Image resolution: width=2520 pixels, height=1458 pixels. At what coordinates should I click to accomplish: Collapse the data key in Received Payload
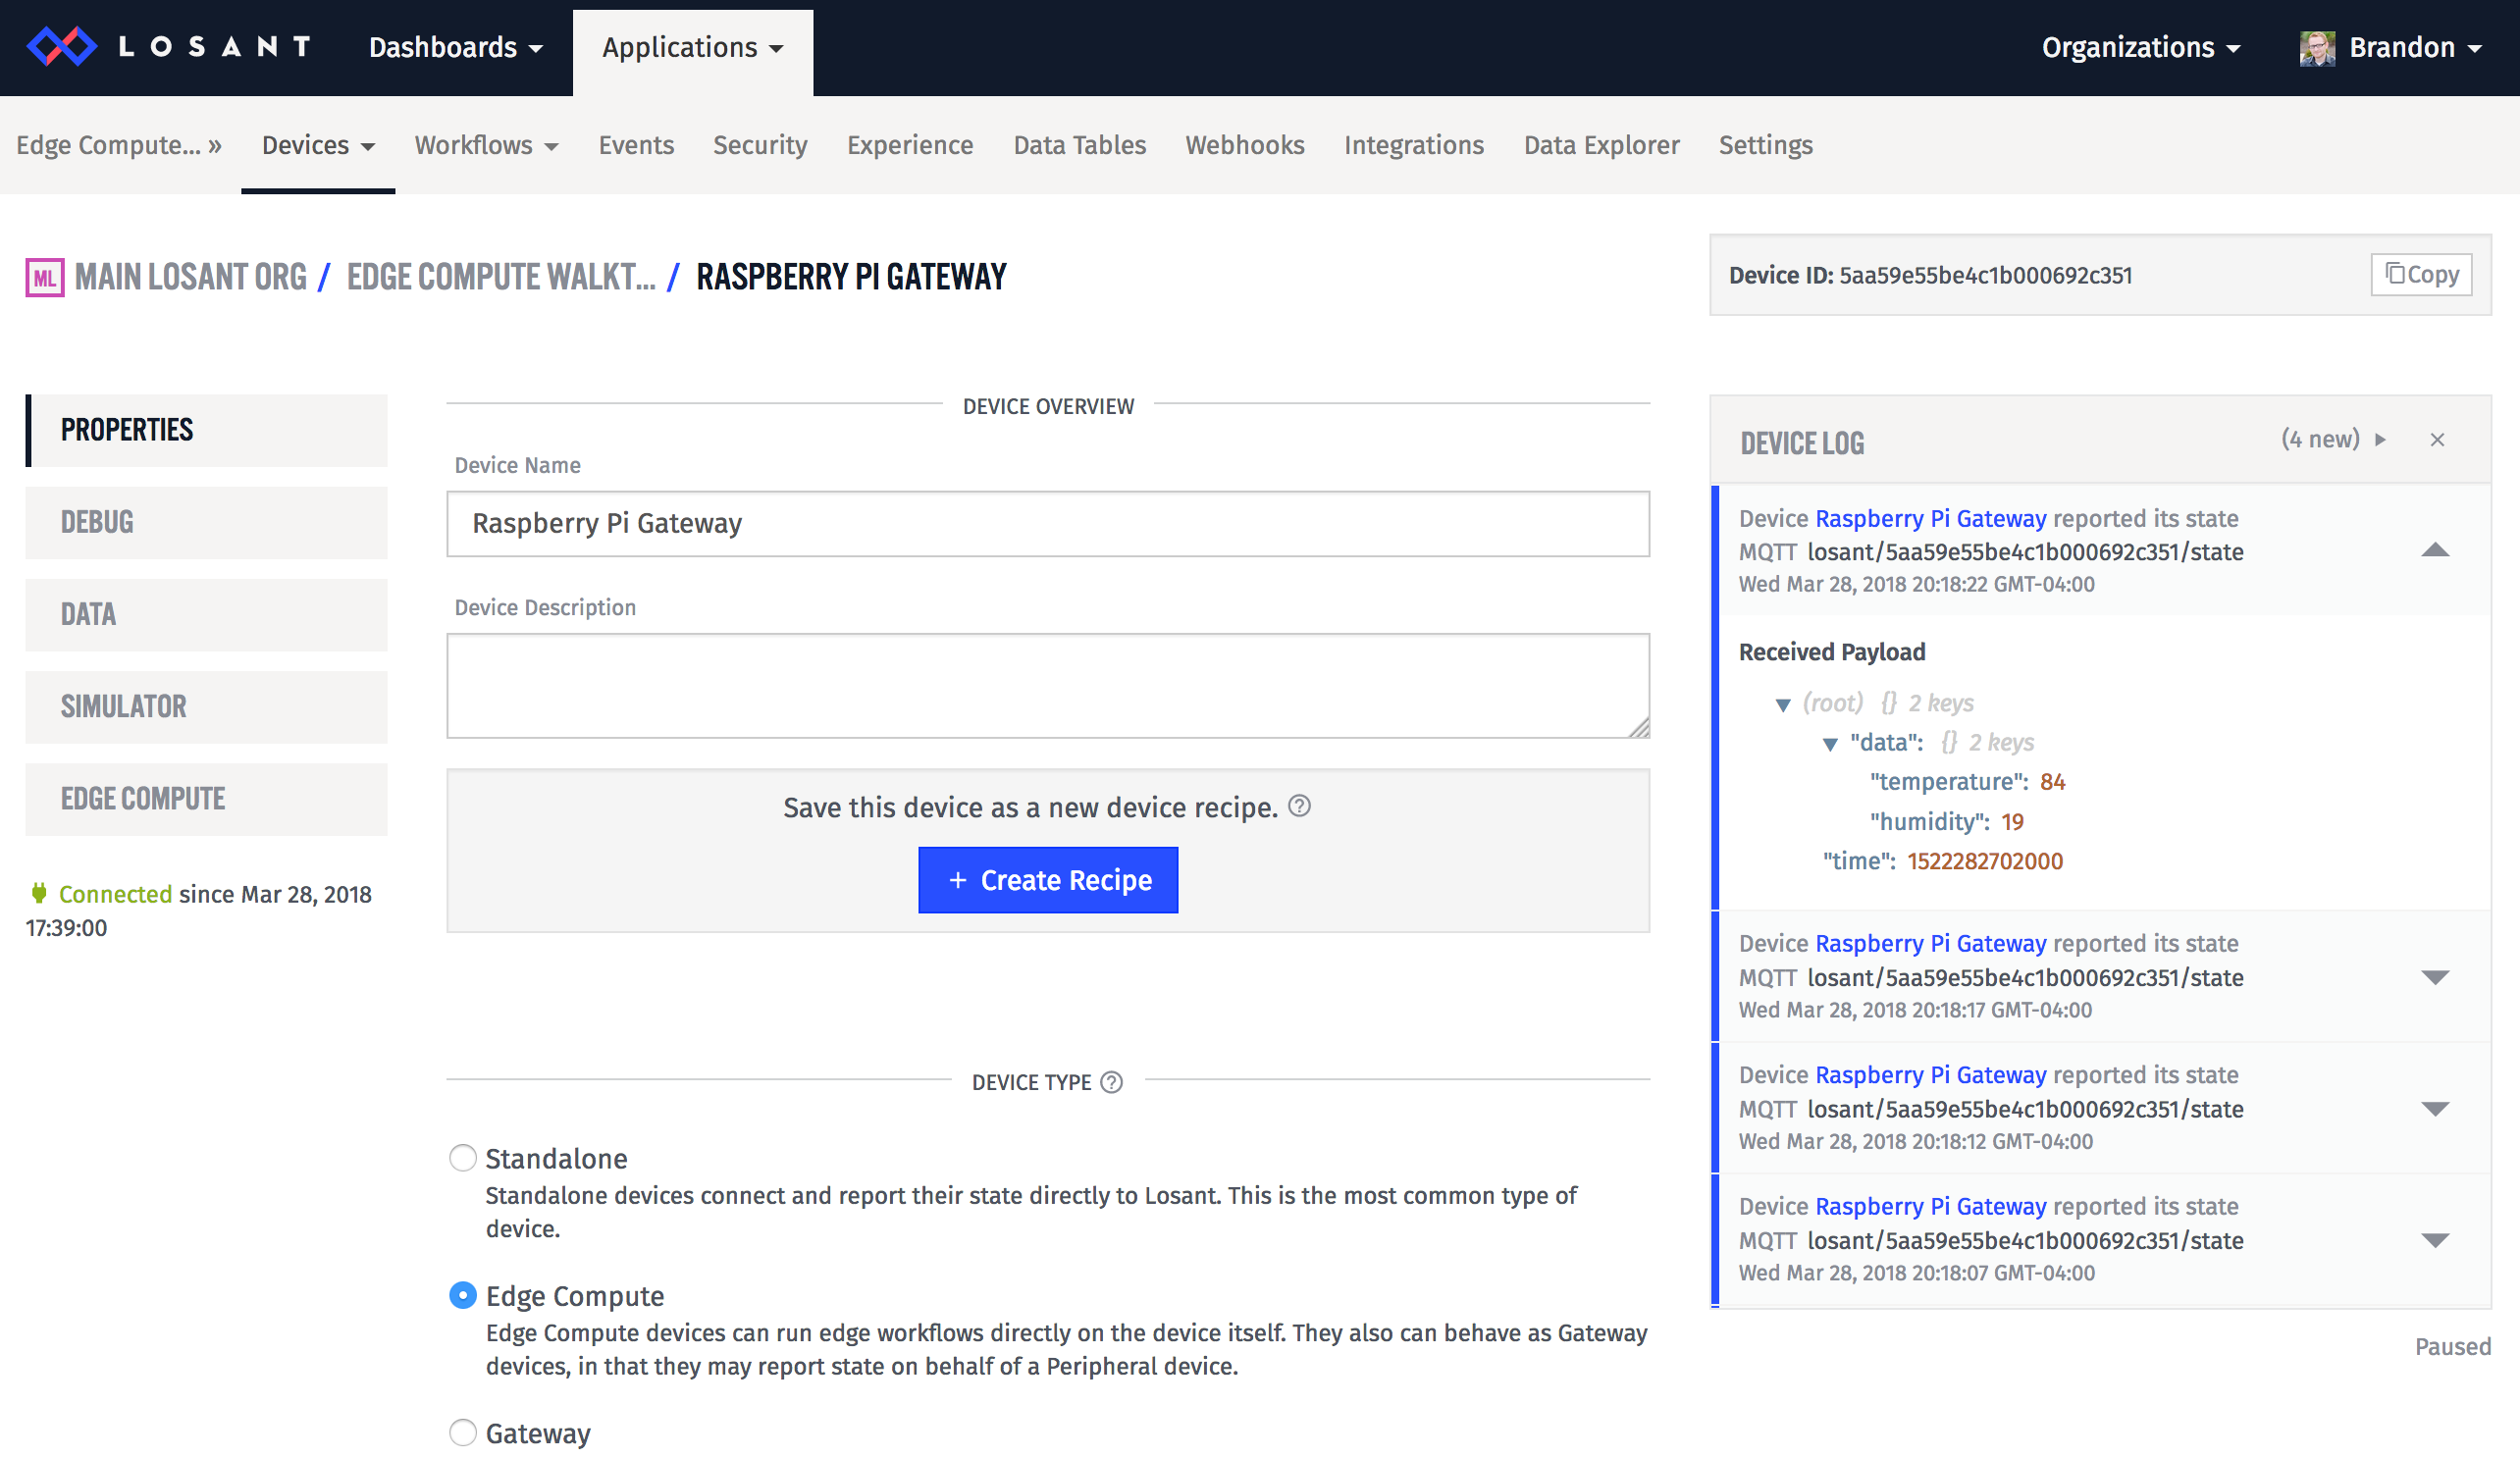1830,742
